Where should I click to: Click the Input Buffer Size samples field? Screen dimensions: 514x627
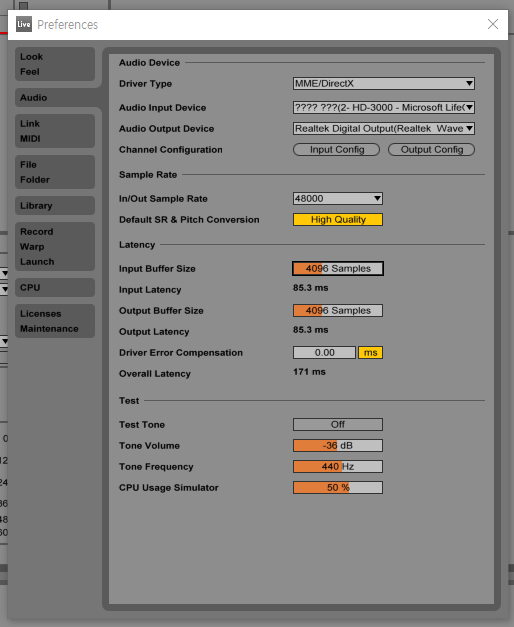338,268
